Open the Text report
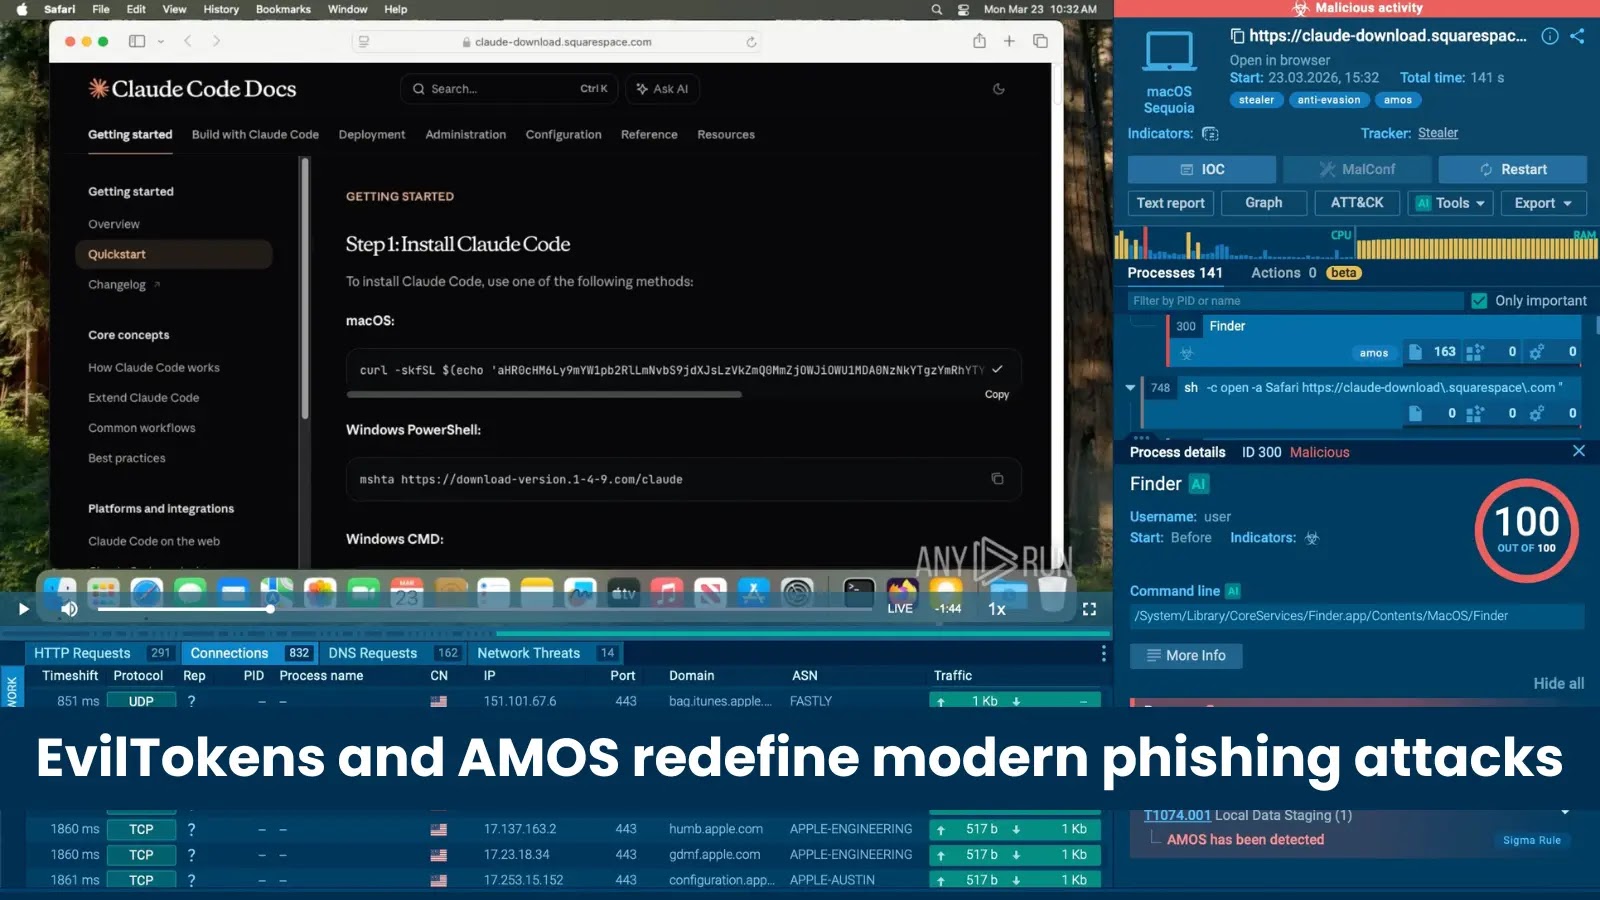 (x=1170, y=203)
